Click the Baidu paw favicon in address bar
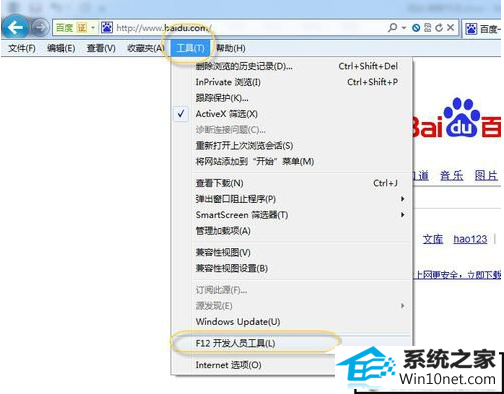 point(107,28)
